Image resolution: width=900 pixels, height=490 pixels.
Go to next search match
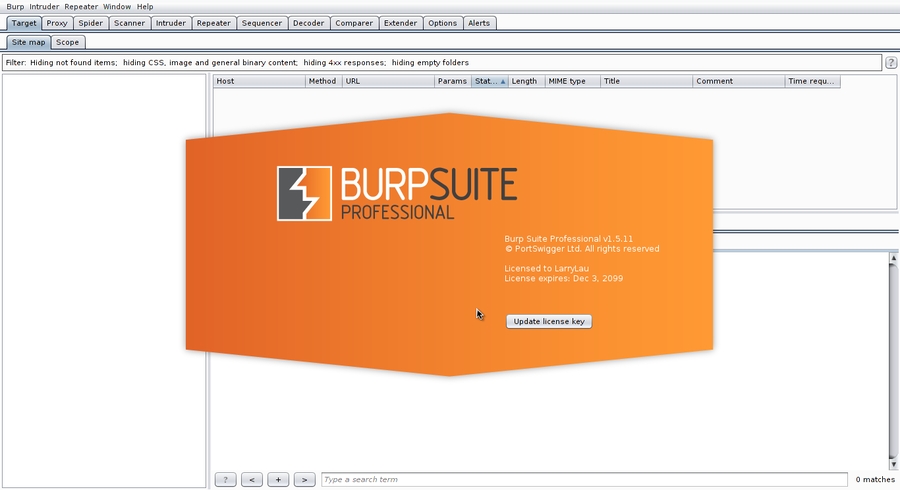(x=304, y=480)
